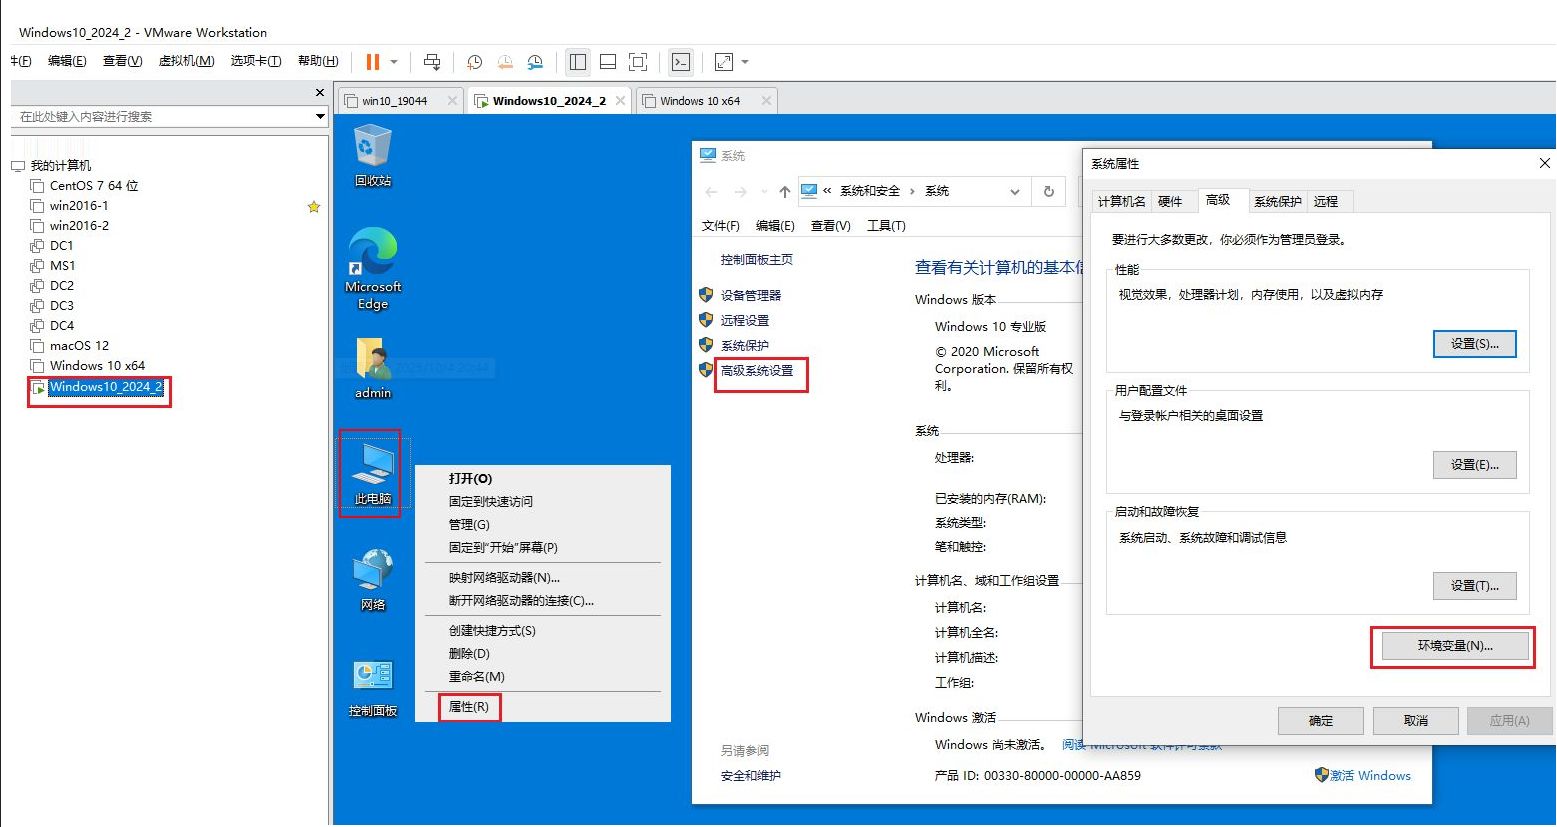Open the power options dropdown beside pause
Screen dimensions: 1557x827
click(x=394, y=62)
